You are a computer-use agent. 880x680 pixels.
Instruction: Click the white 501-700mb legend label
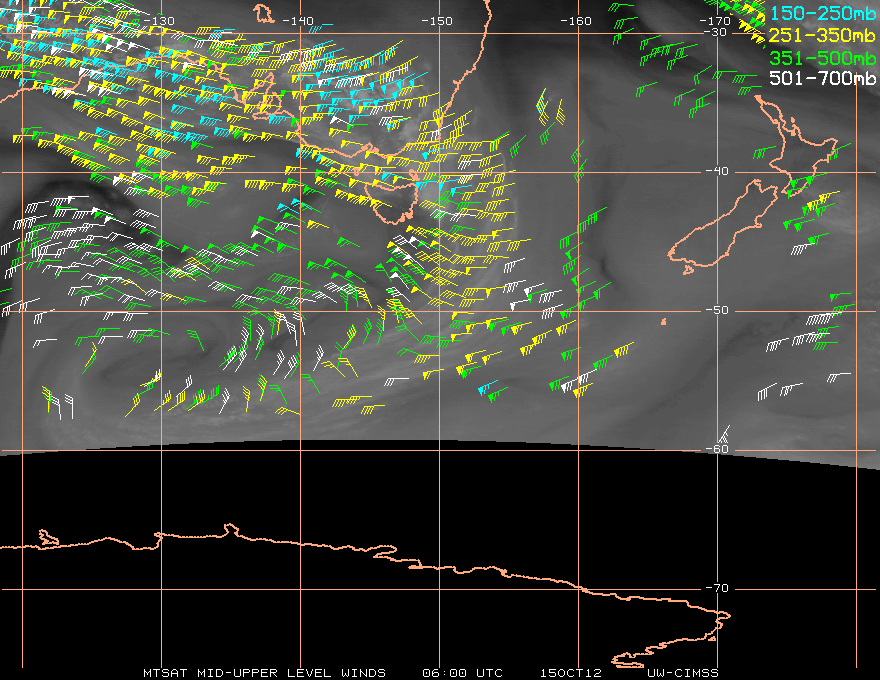(x=822, y=78)
